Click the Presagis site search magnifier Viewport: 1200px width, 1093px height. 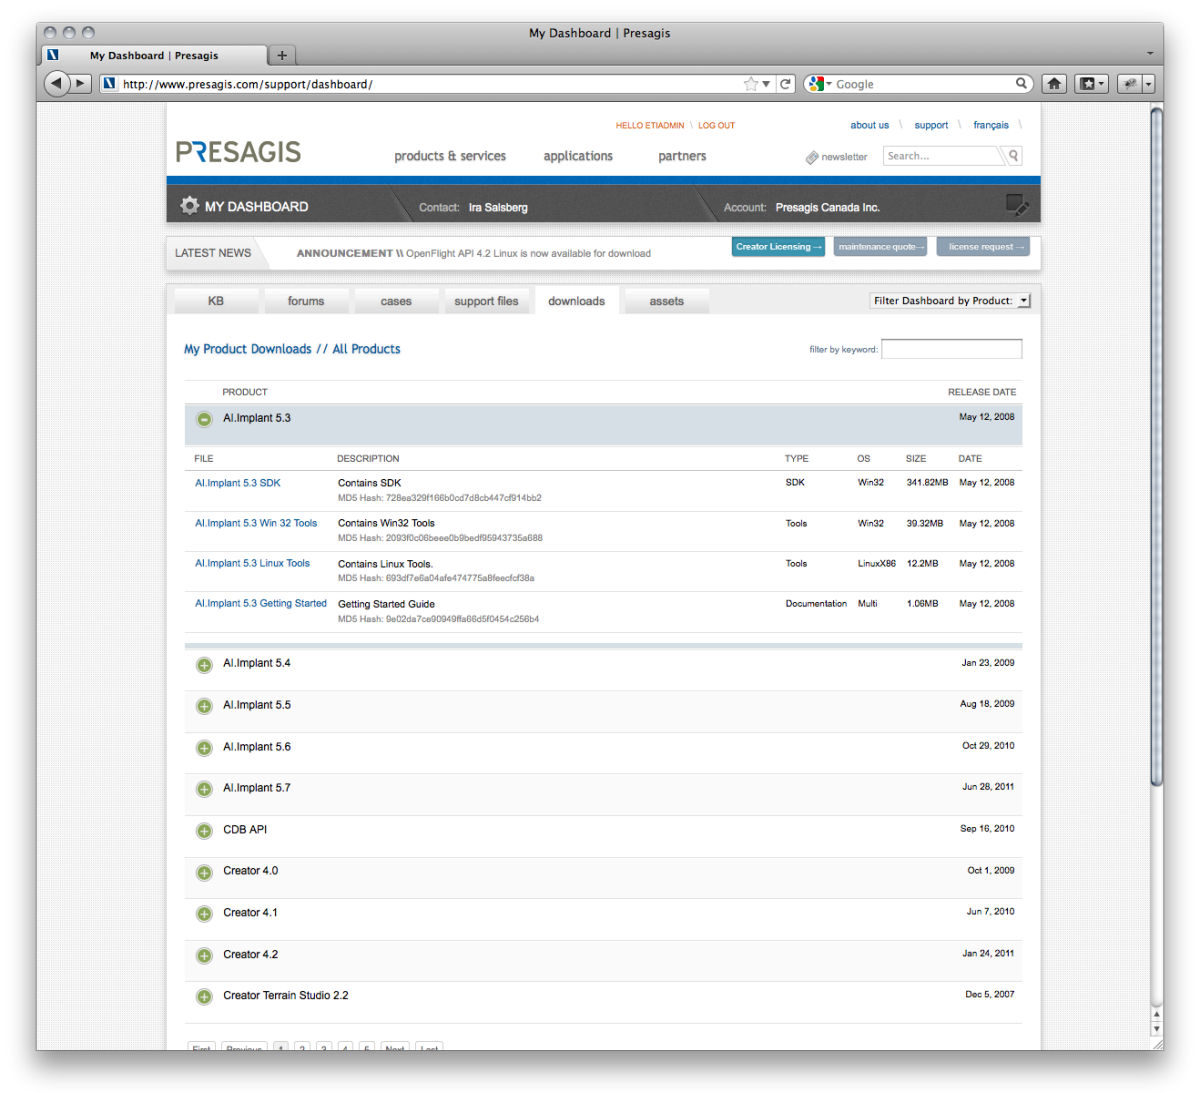click(x=1013, y=156)
